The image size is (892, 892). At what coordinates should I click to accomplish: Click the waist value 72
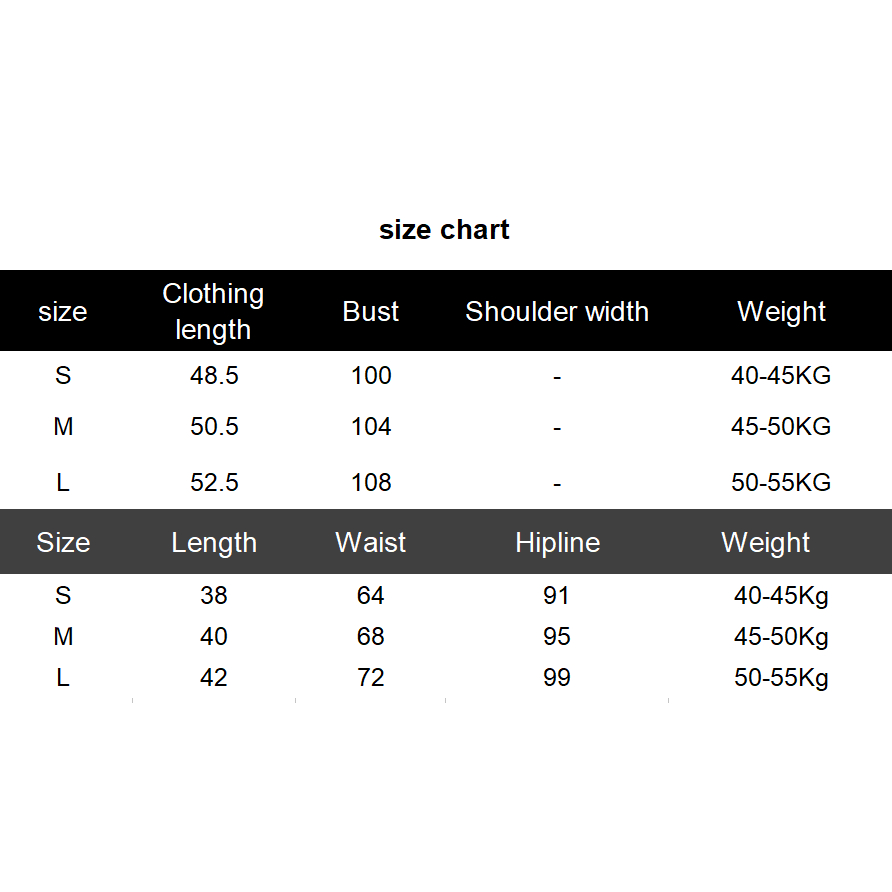(371, 678)
